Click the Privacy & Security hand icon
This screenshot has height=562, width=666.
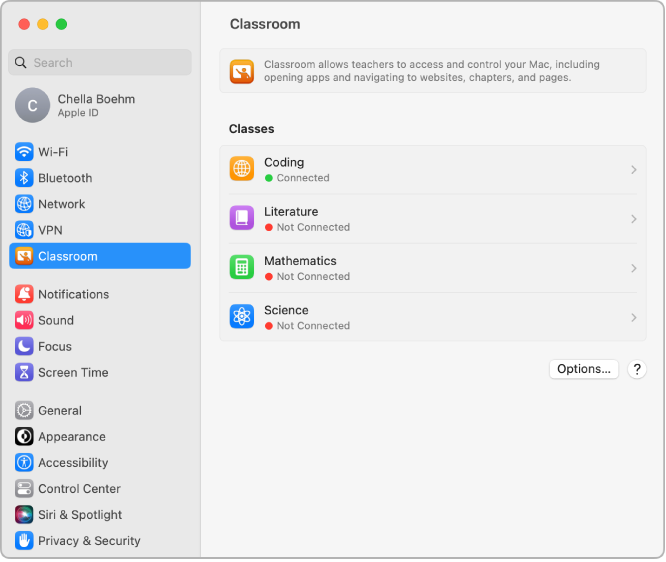tap(24, 541)
